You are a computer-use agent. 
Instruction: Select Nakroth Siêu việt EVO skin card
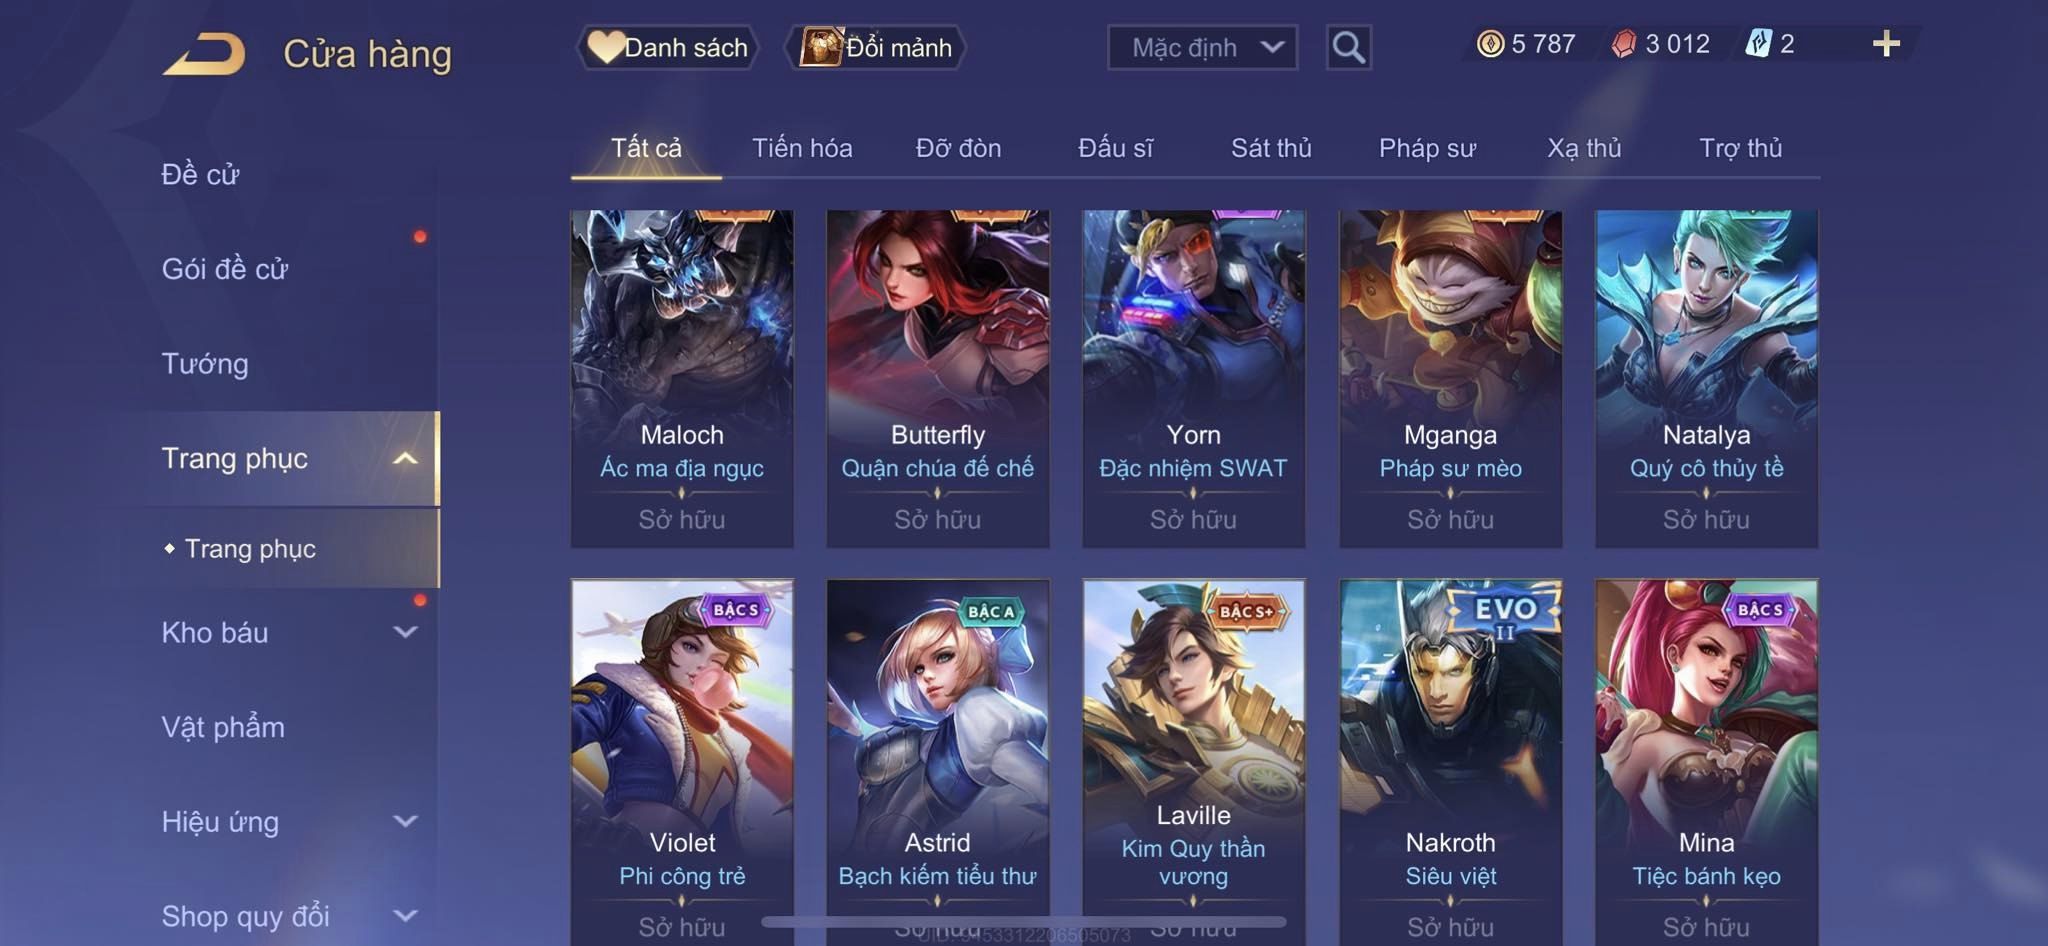tap(1450, 762)
